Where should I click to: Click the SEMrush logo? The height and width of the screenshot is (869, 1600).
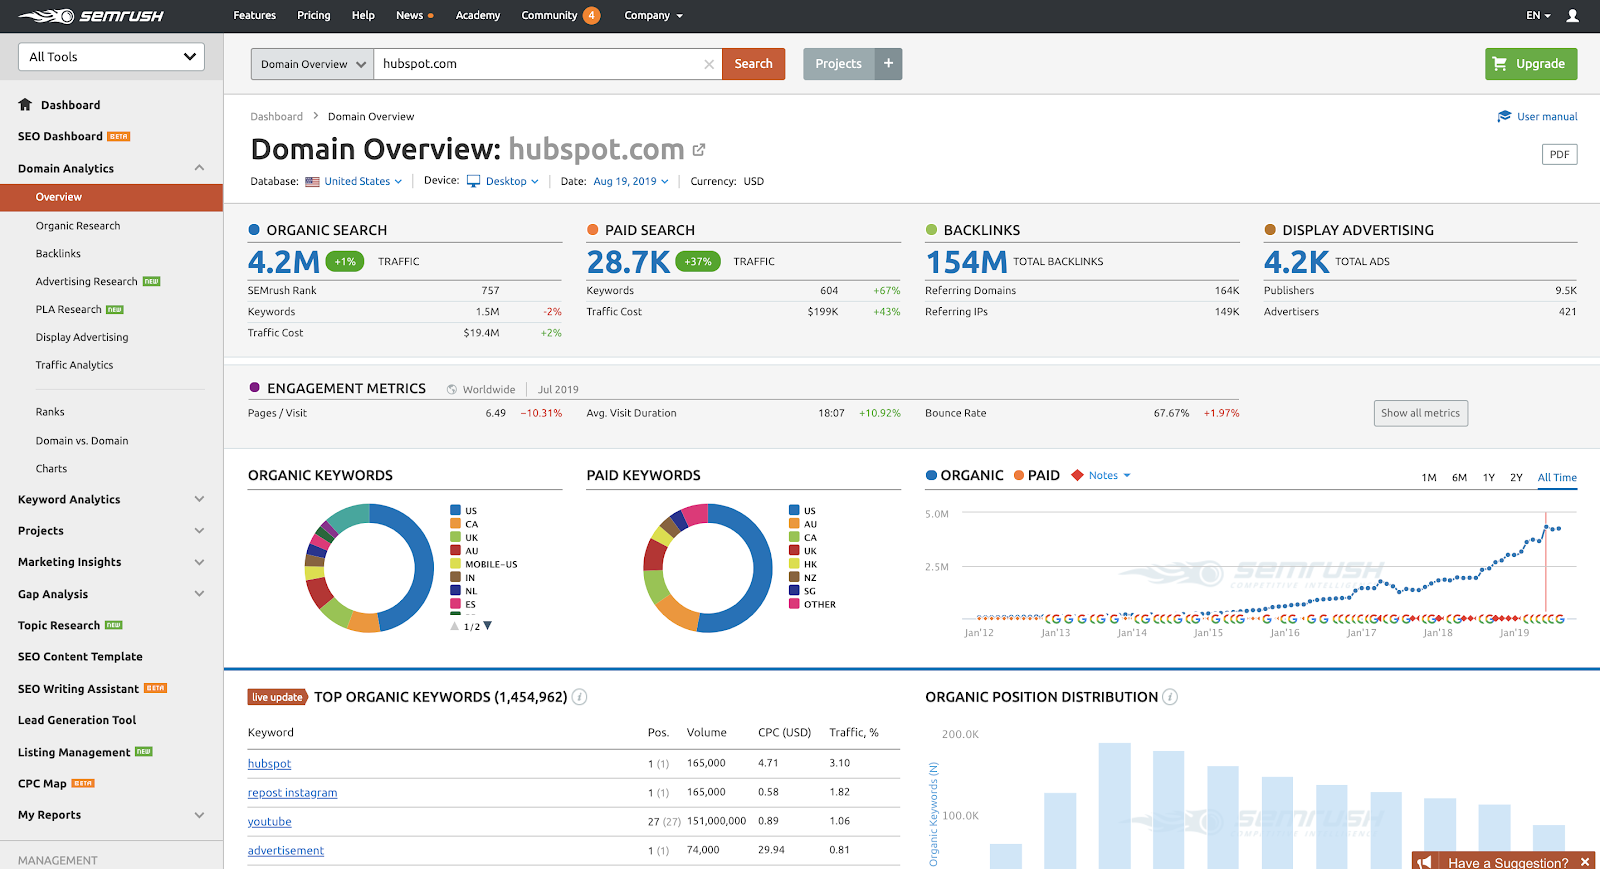pyautogui.click(x=91, y=16)
